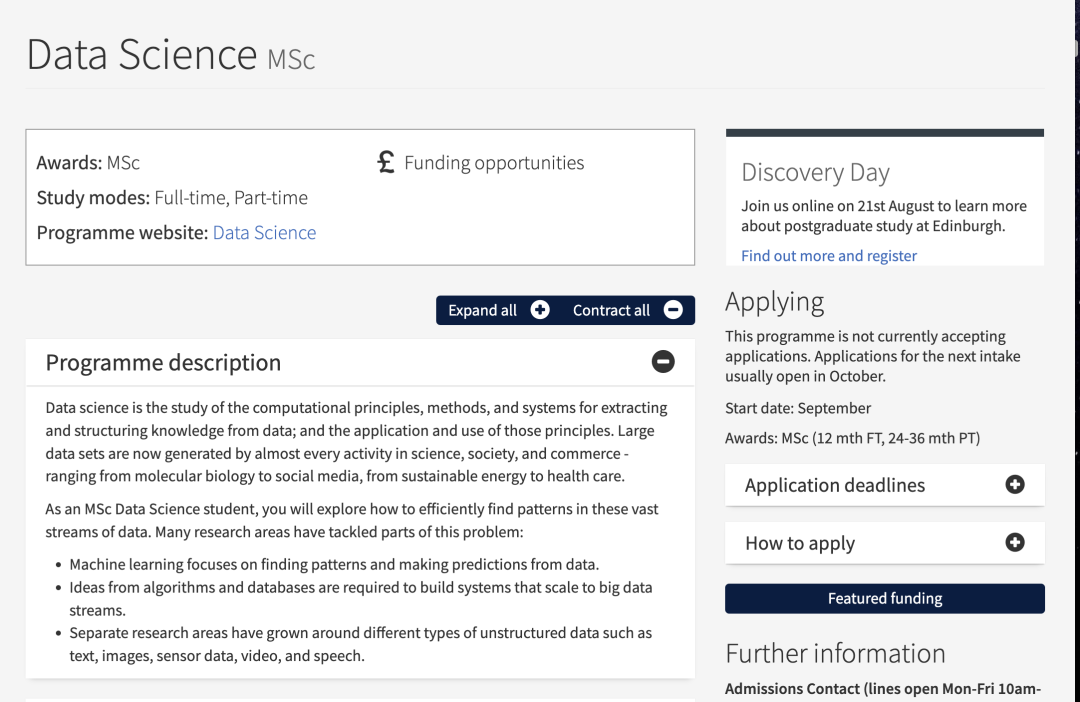Click the Machine learning bullet point
This screenshot has height=702, width=1080.
point(334,564)
